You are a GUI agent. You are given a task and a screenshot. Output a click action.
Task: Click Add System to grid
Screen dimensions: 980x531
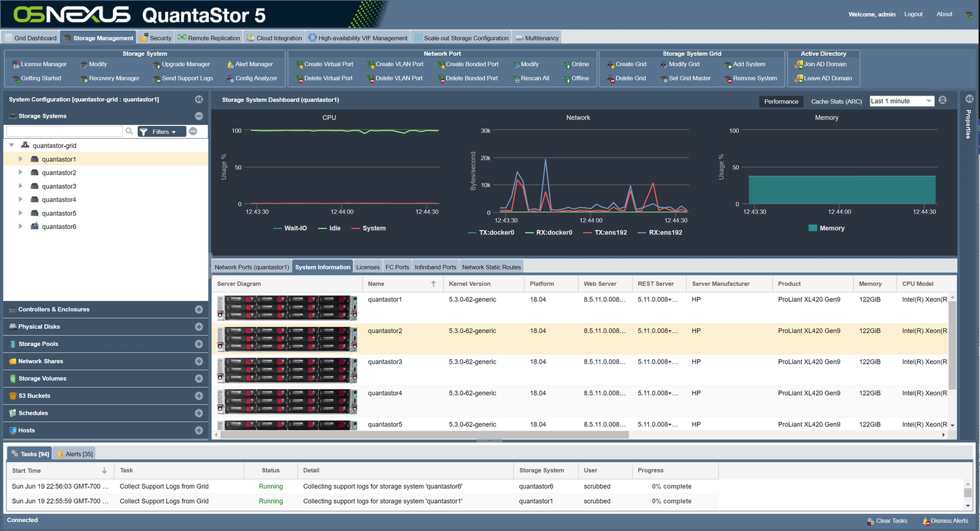point(745,64)
